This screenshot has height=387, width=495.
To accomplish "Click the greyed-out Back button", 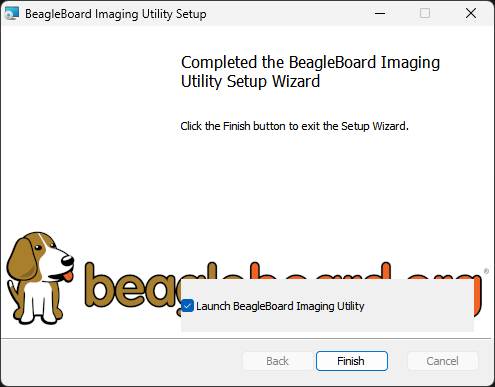I will click(x=278, y=361).
